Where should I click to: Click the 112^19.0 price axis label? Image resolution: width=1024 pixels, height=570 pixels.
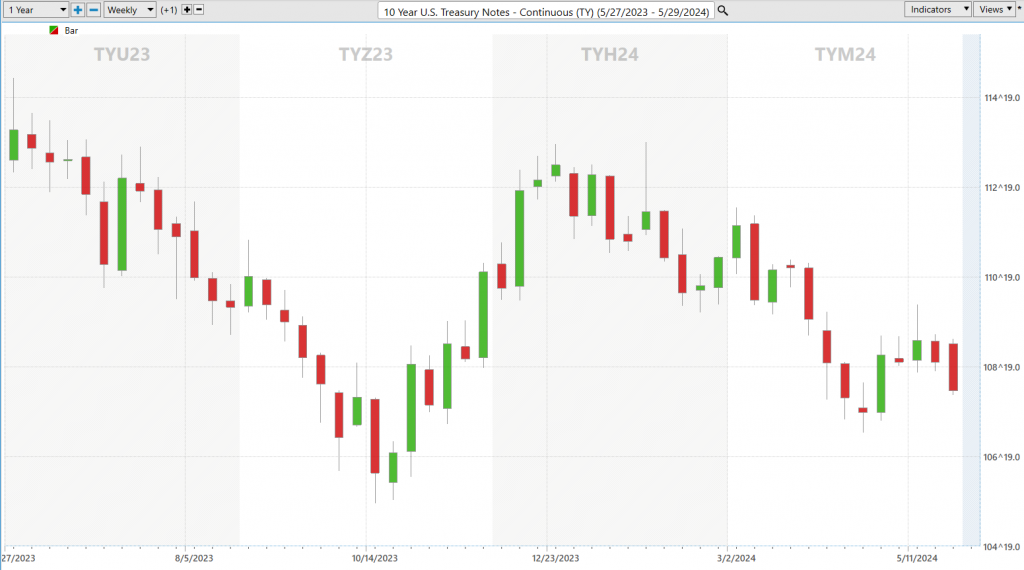1002,188
